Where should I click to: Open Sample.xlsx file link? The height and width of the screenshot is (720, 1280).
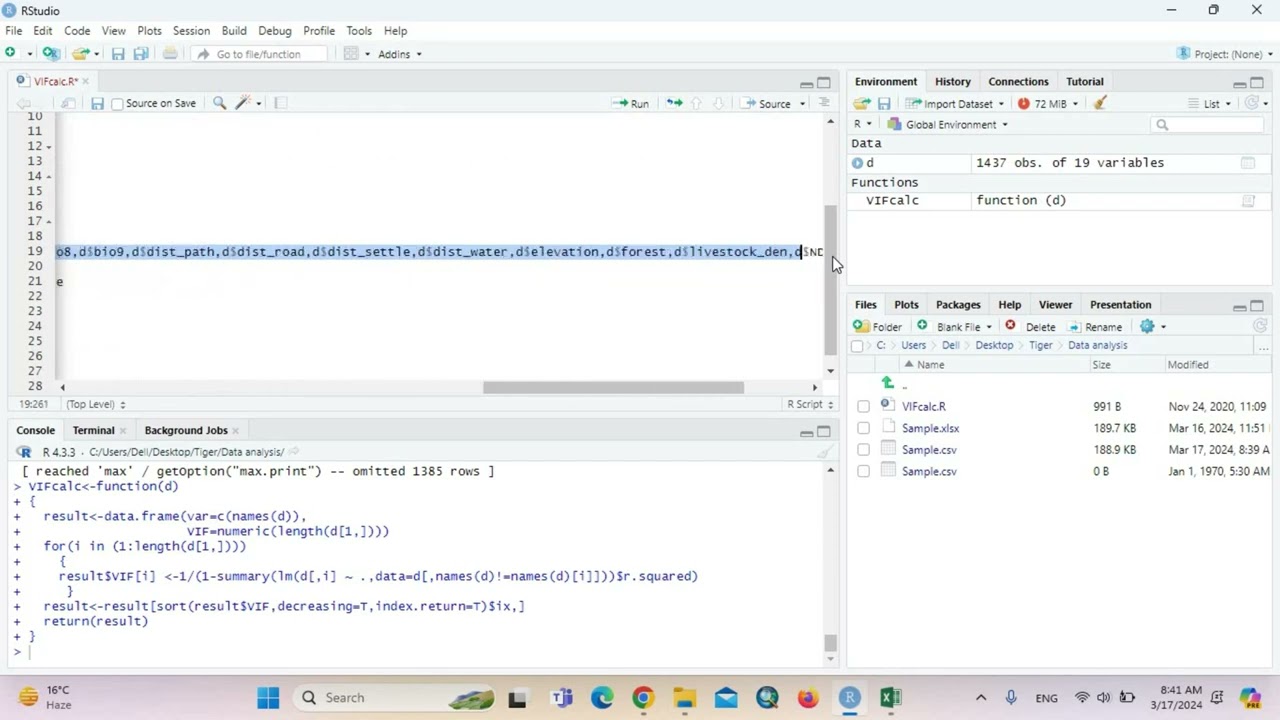point(930,429)
